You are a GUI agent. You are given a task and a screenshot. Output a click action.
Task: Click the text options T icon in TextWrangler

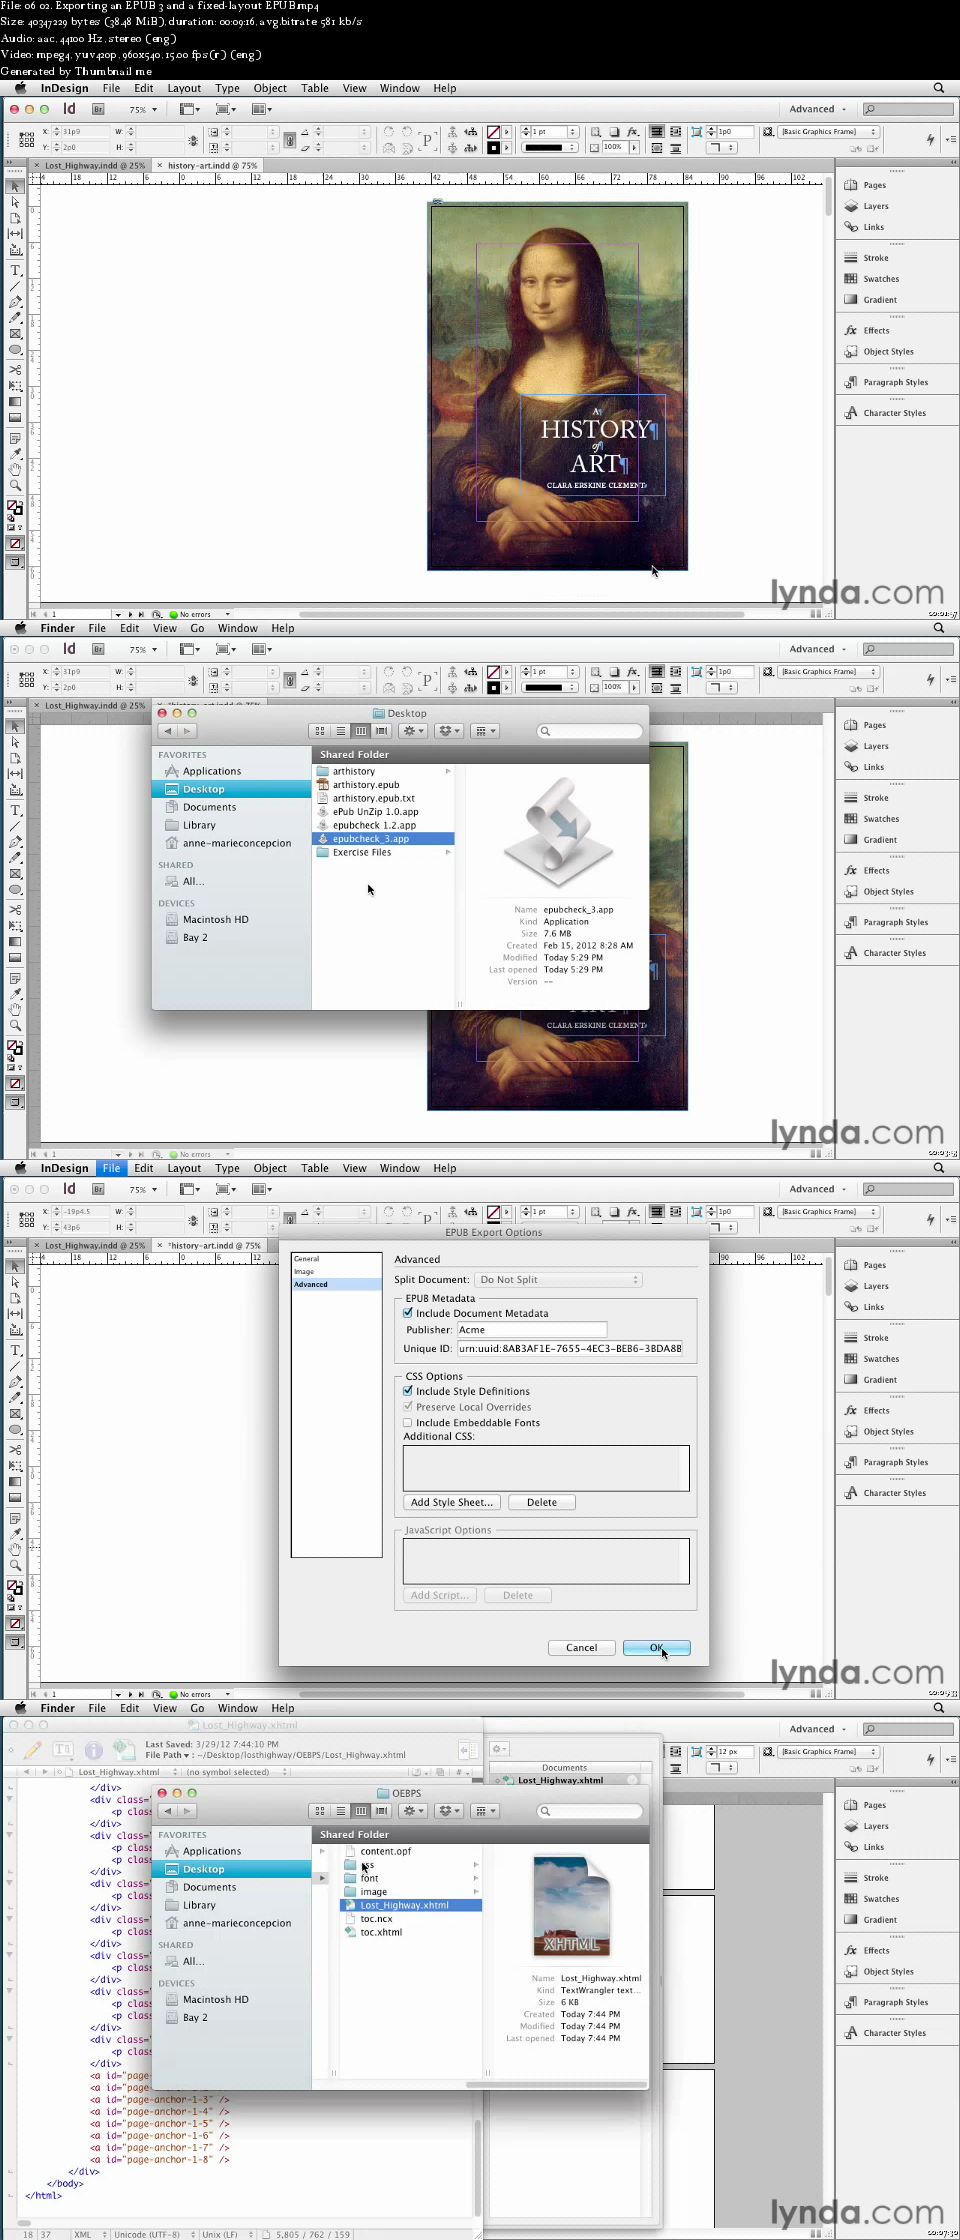63,1749
